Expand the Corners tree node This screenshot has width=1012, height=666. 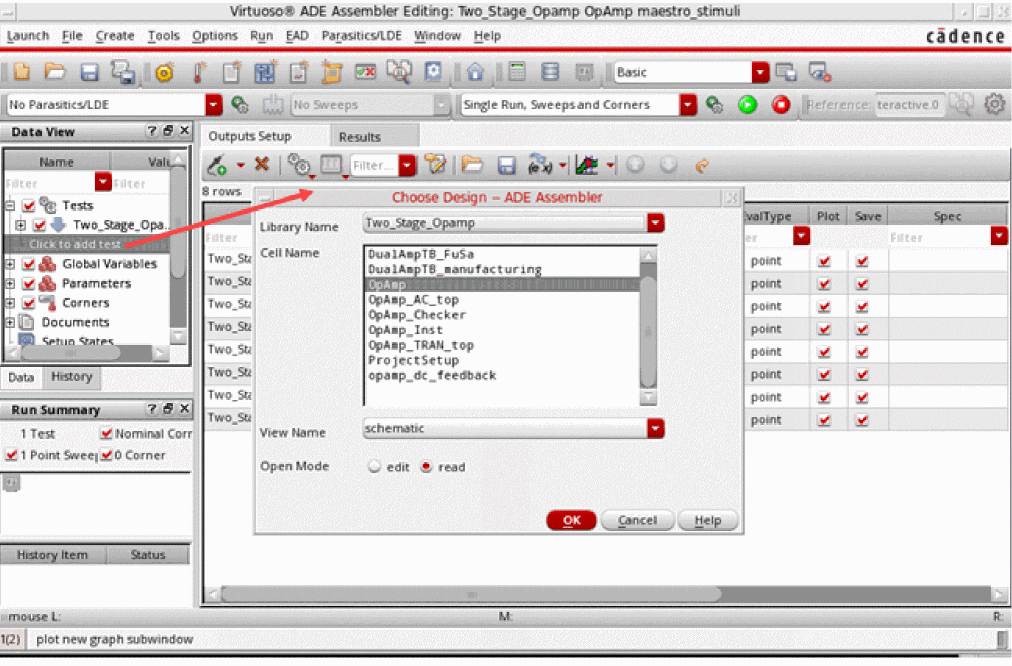[x=10, y=303]
